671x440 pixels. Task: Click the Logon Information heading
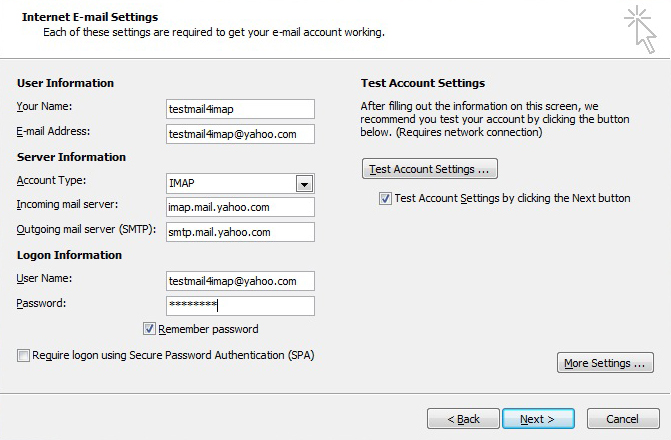click(x=69, y=255)
